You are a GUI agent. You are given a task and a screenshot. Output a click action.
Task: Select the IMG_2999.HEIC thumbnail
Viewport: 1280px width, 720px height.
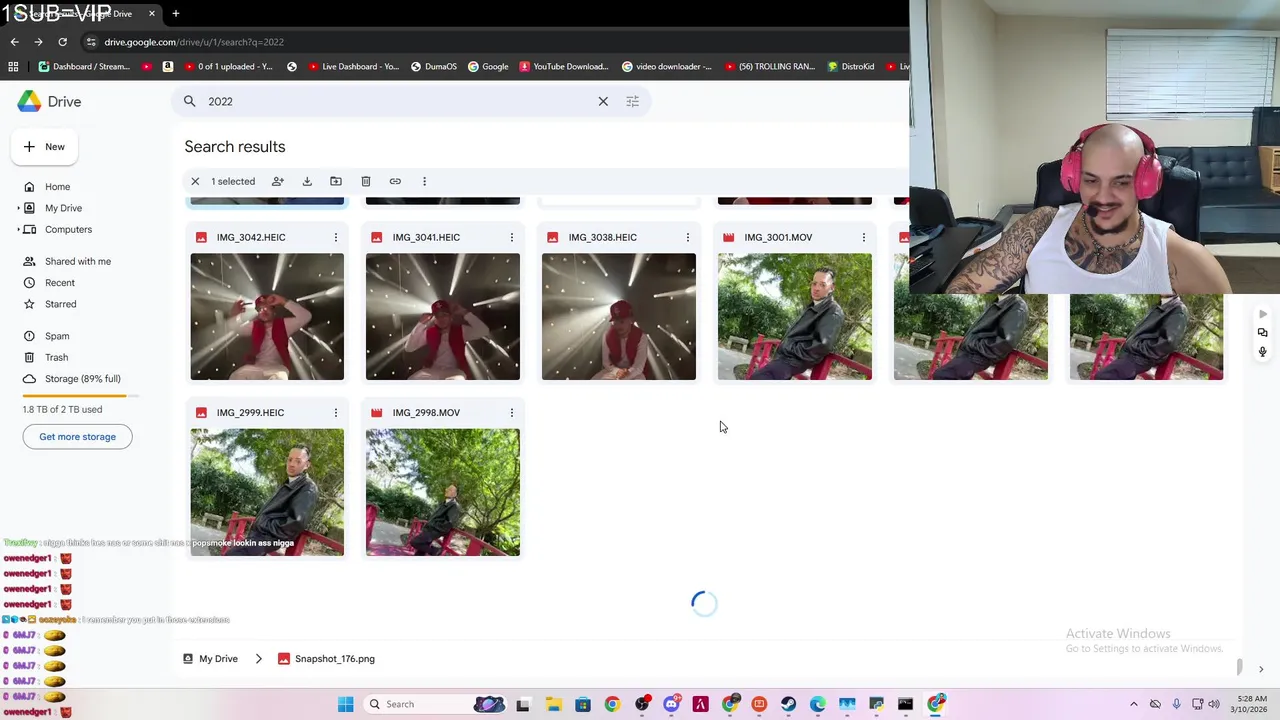[267, 492]
